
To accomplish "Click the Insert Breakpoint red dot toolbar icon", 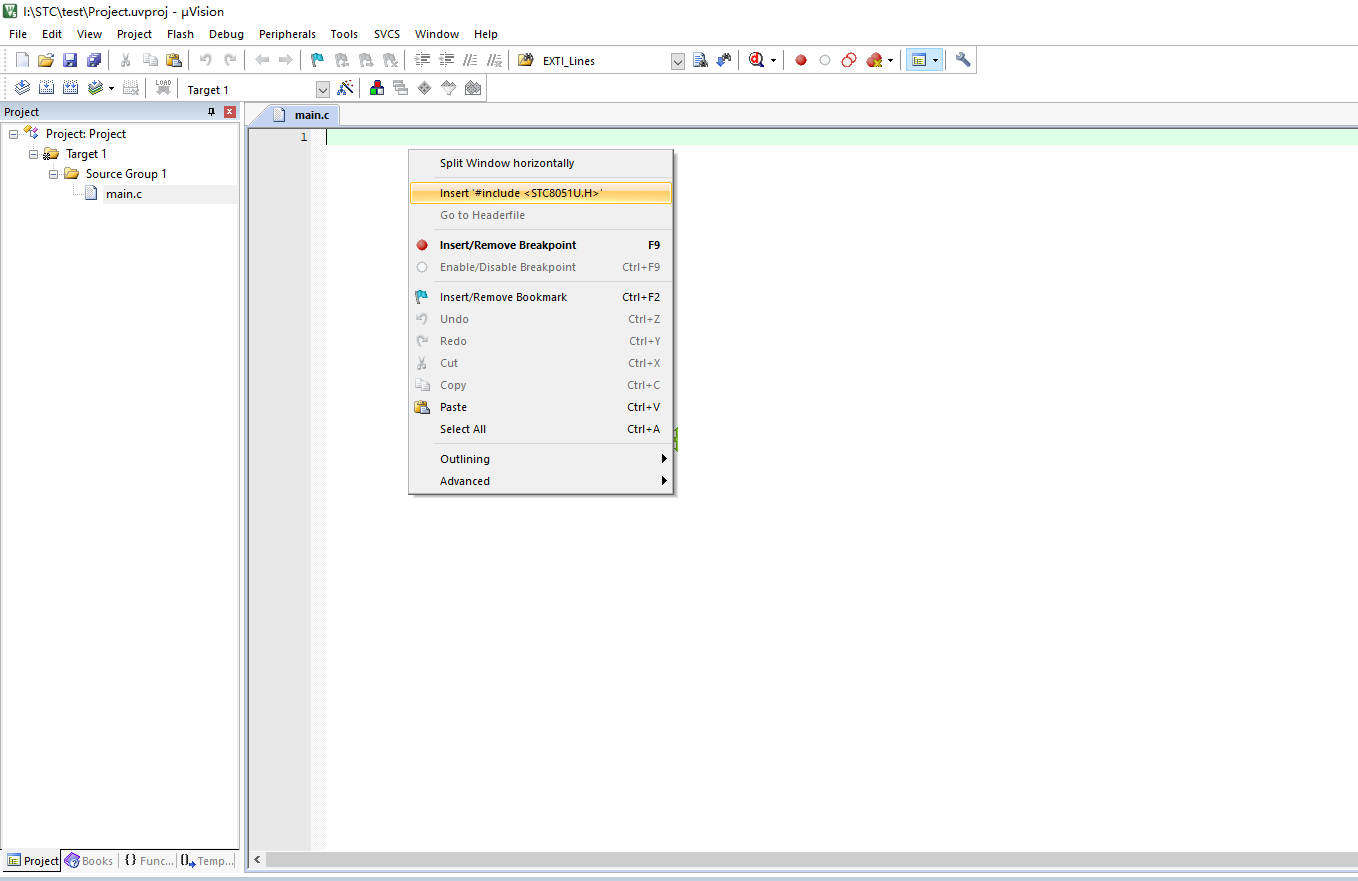I will tap(801, 60).
